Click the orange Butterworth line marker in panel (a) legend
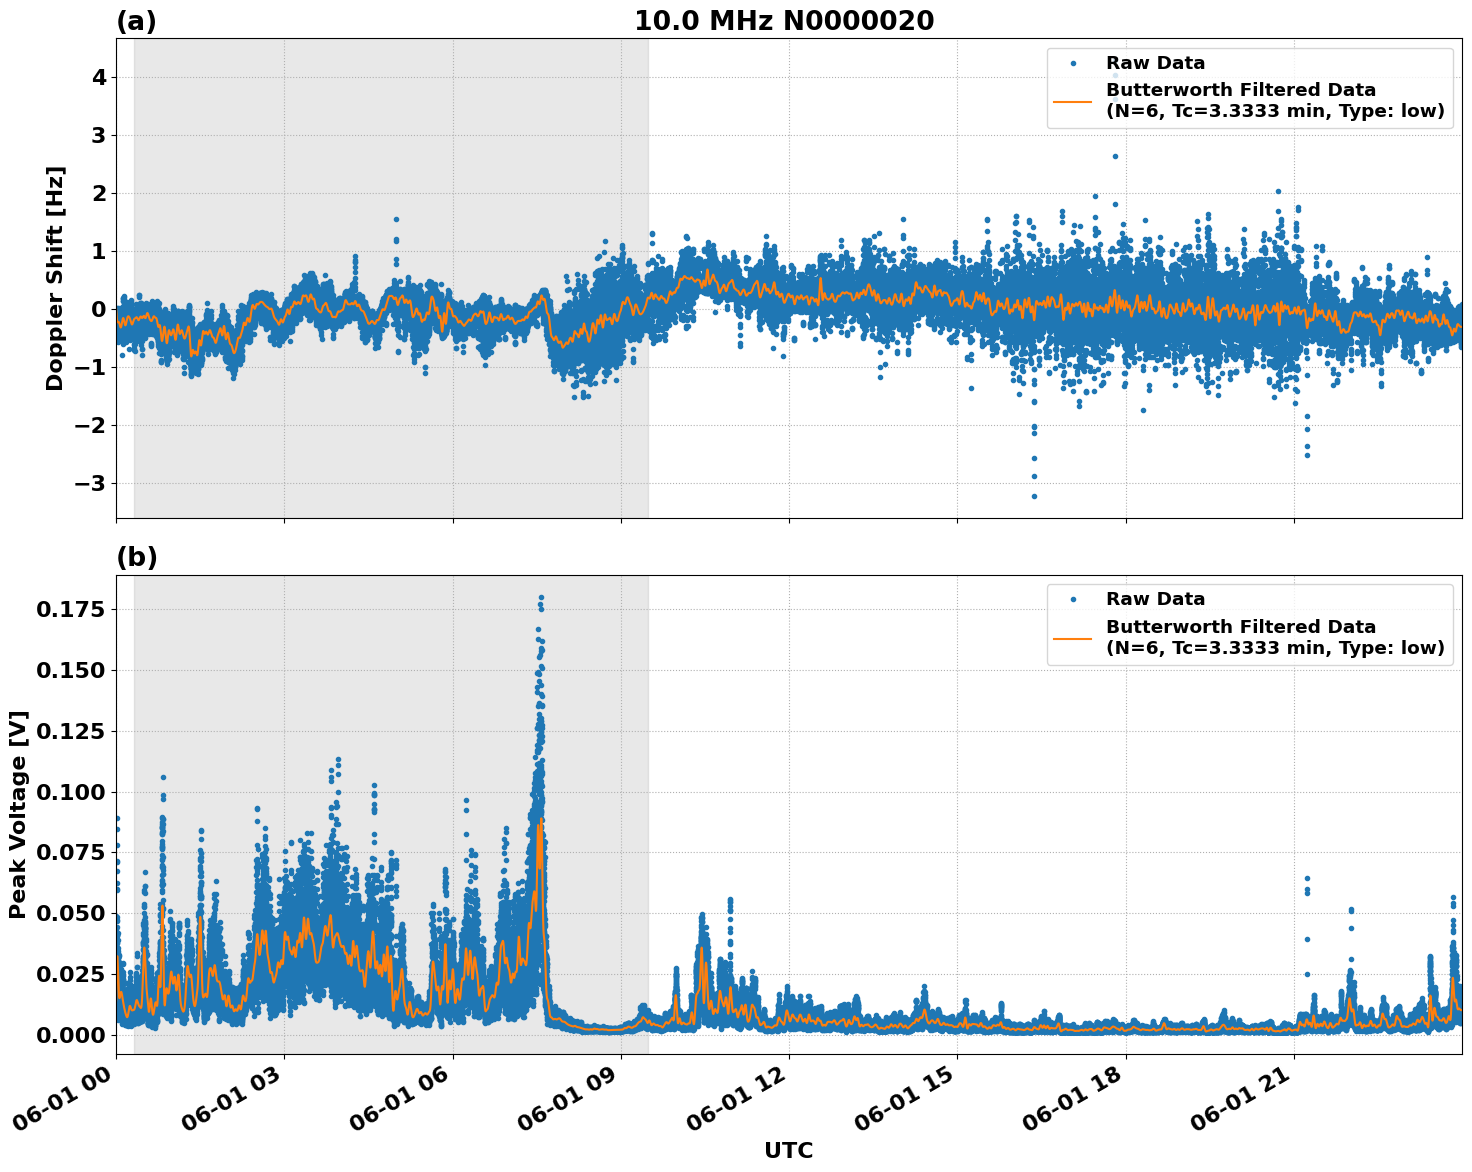Image resolution: width=1472 pixels, height=1172 pixels. coord(1072,102)
